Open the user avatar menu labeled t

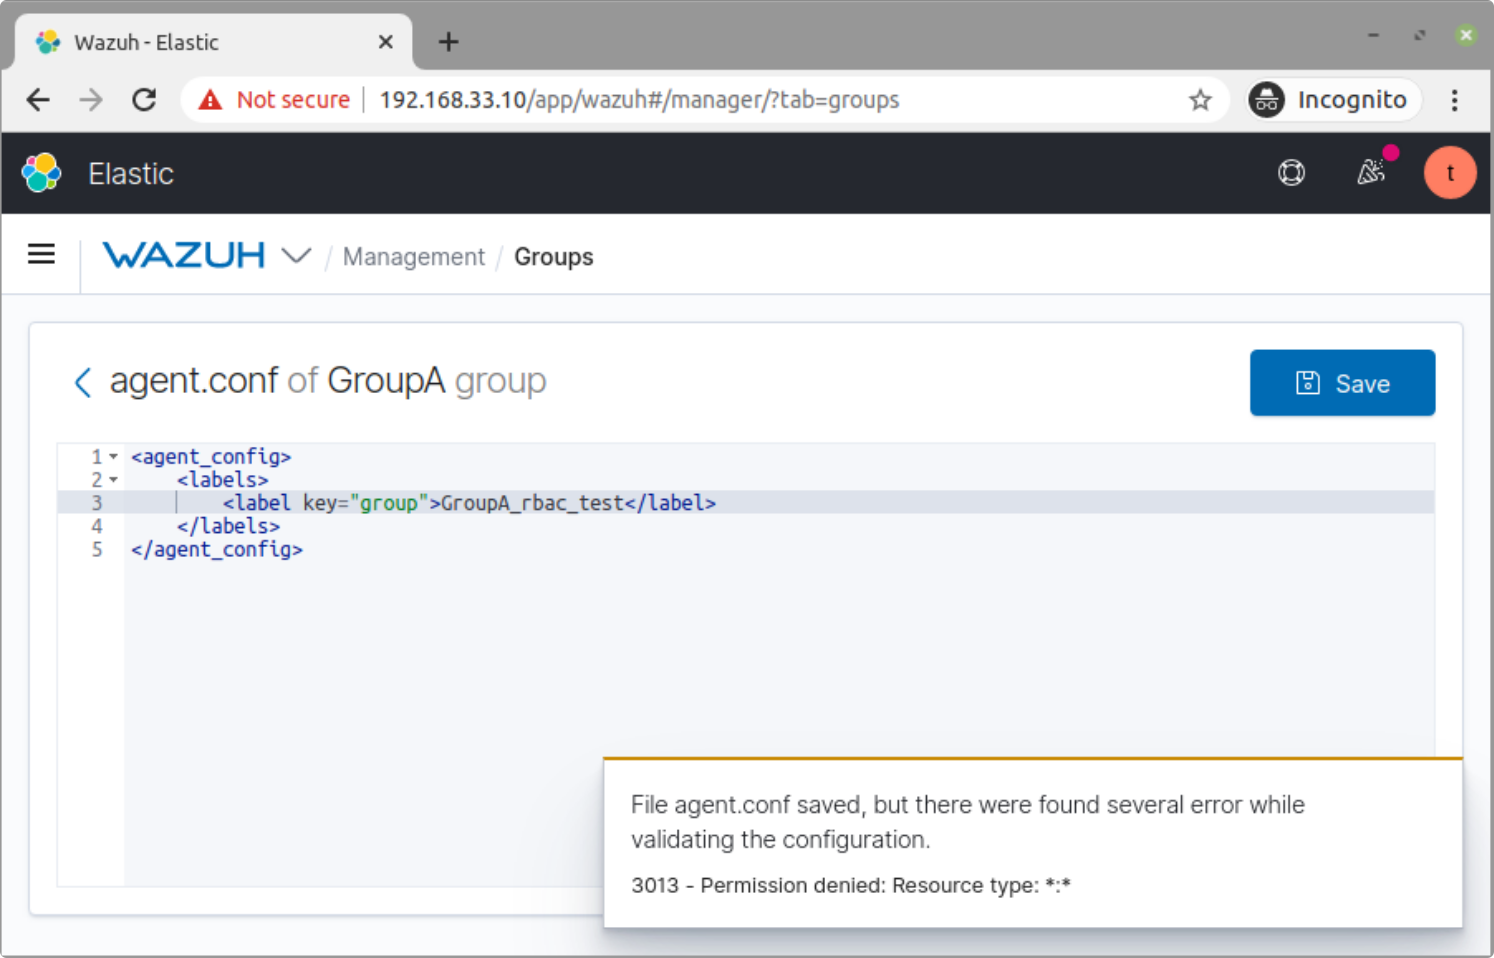[1450, 172]
